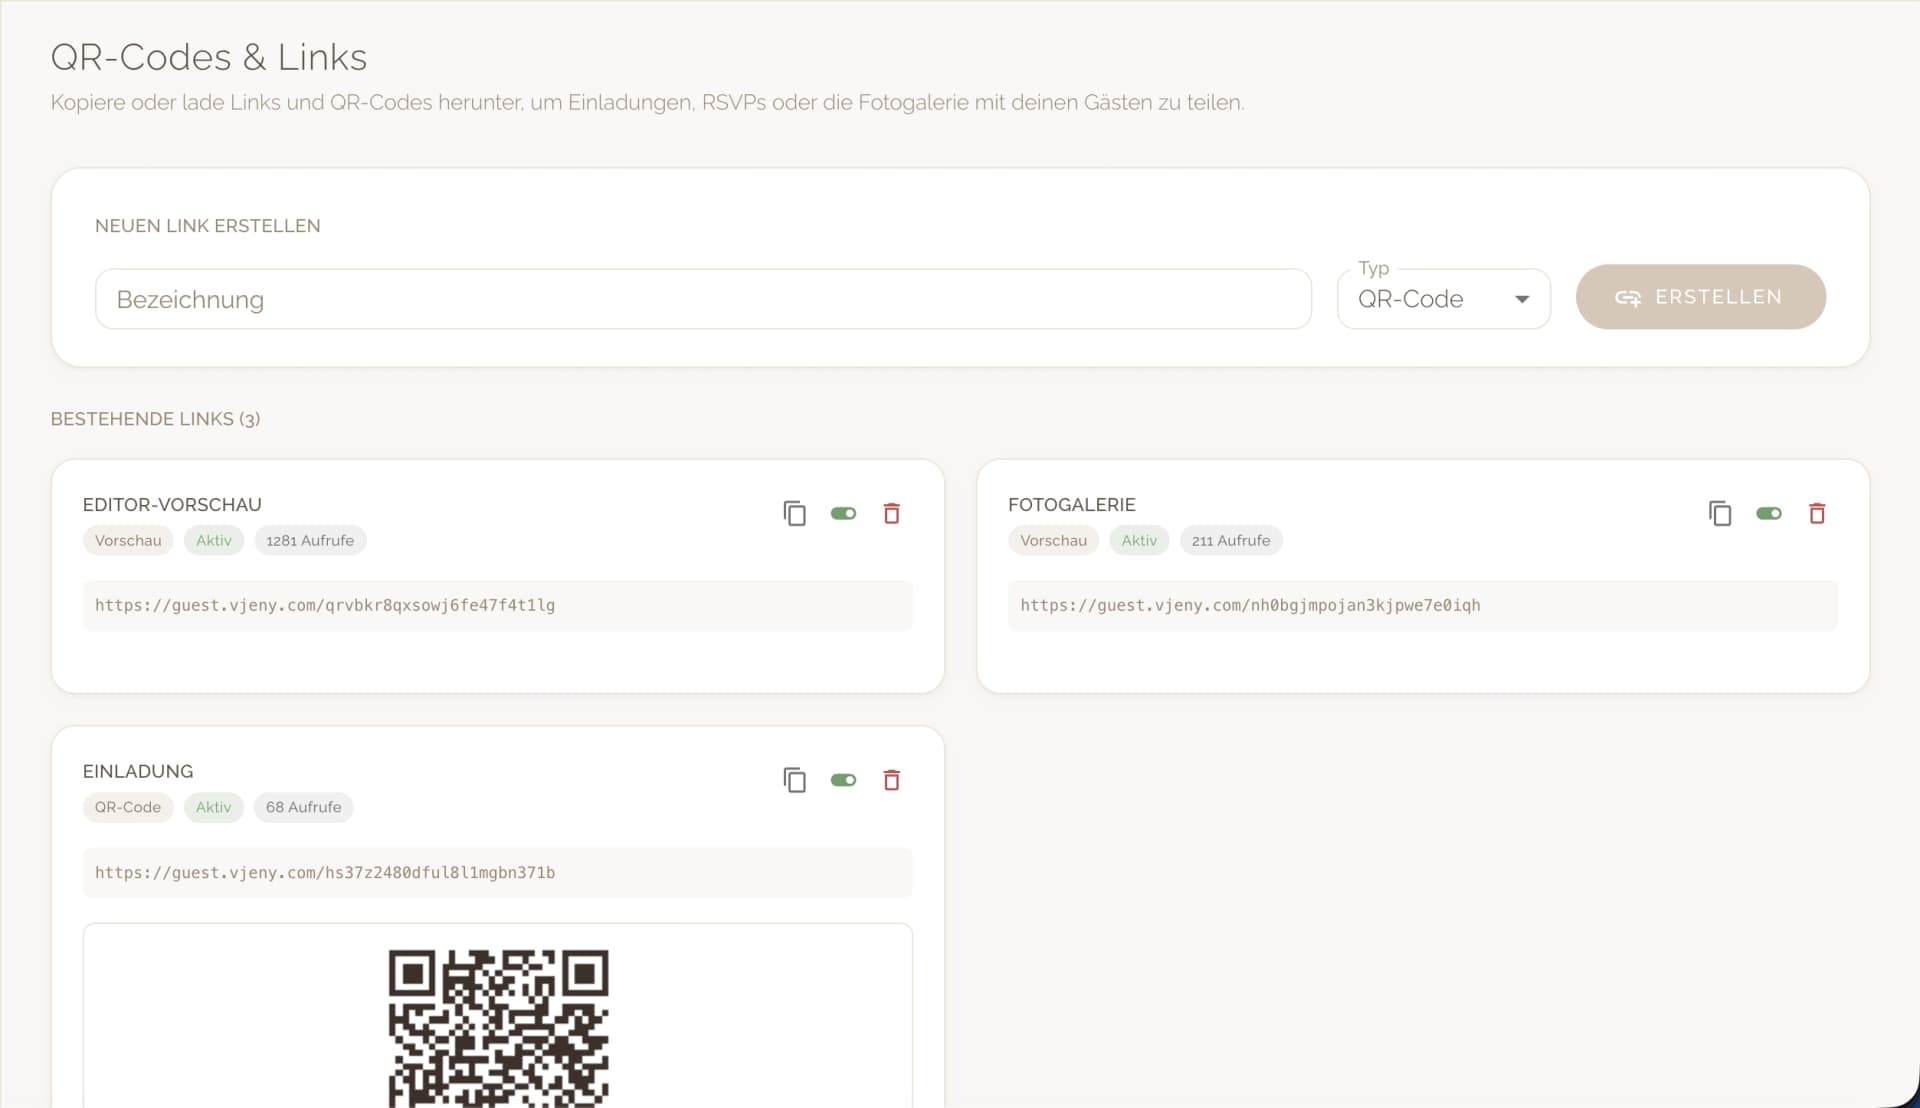The width and height of the screenshot is (1920, 1108).
Task: Click the trash icon on the Einladung card
Action: click(x=892, y=780)
